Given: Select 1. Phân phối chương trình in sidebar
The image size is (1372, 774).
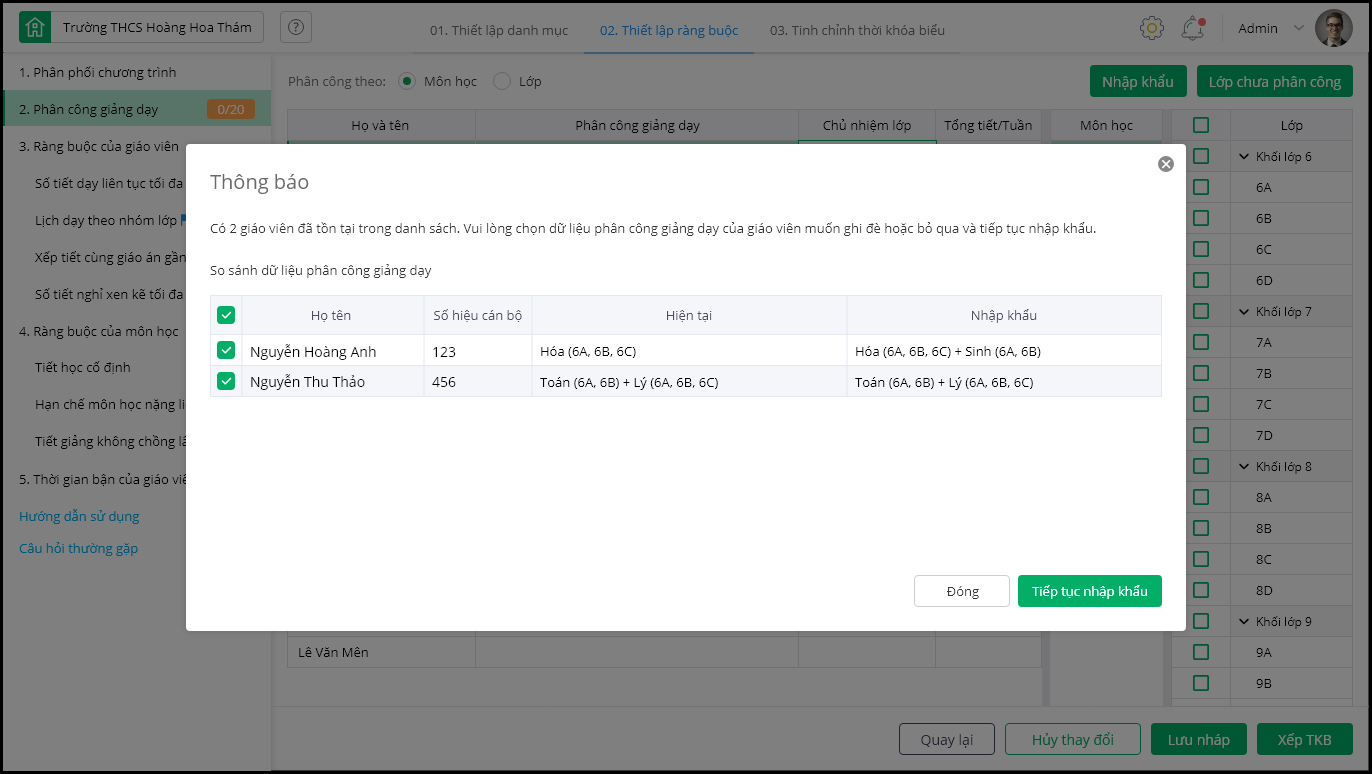Looking at the screenshot, I should (98, 73).
